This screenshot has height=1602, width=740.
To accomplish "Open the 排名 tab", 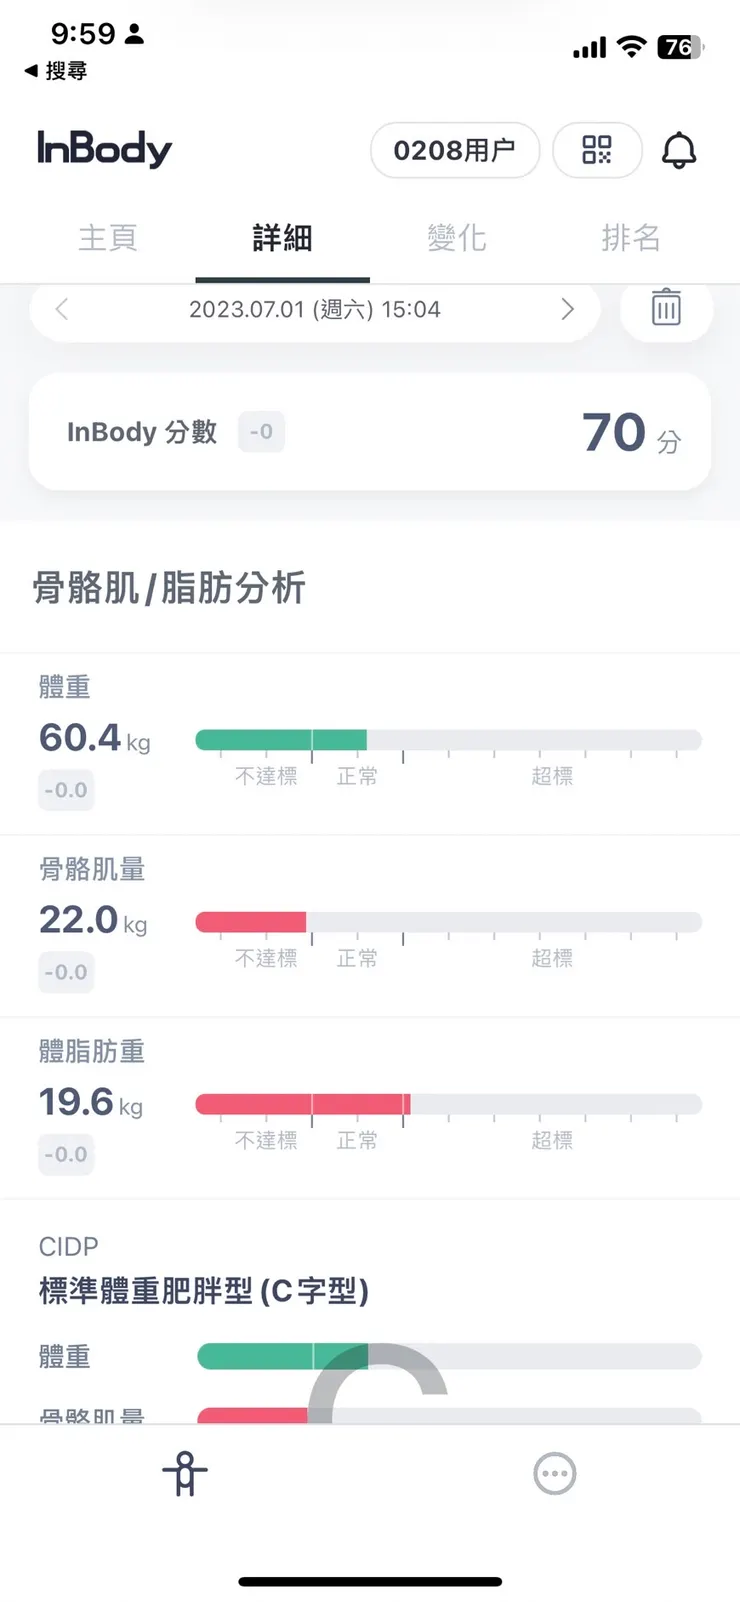I will click(x=631, y=238).
